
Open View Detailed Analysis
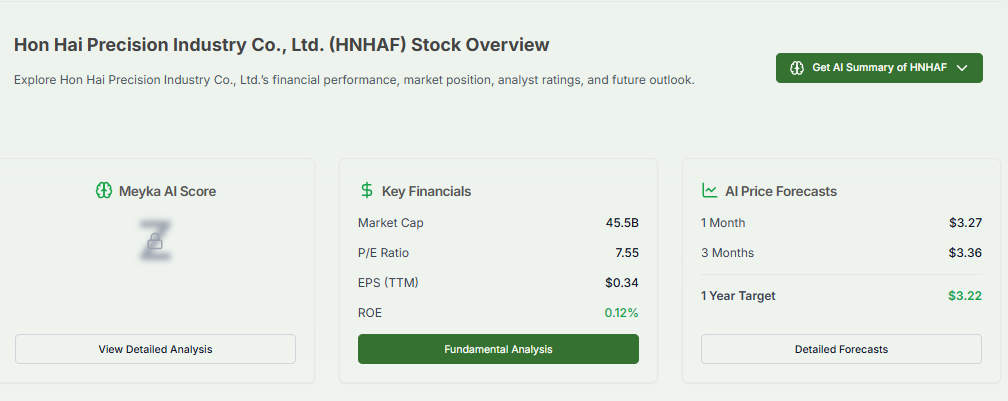pos(156,350)
